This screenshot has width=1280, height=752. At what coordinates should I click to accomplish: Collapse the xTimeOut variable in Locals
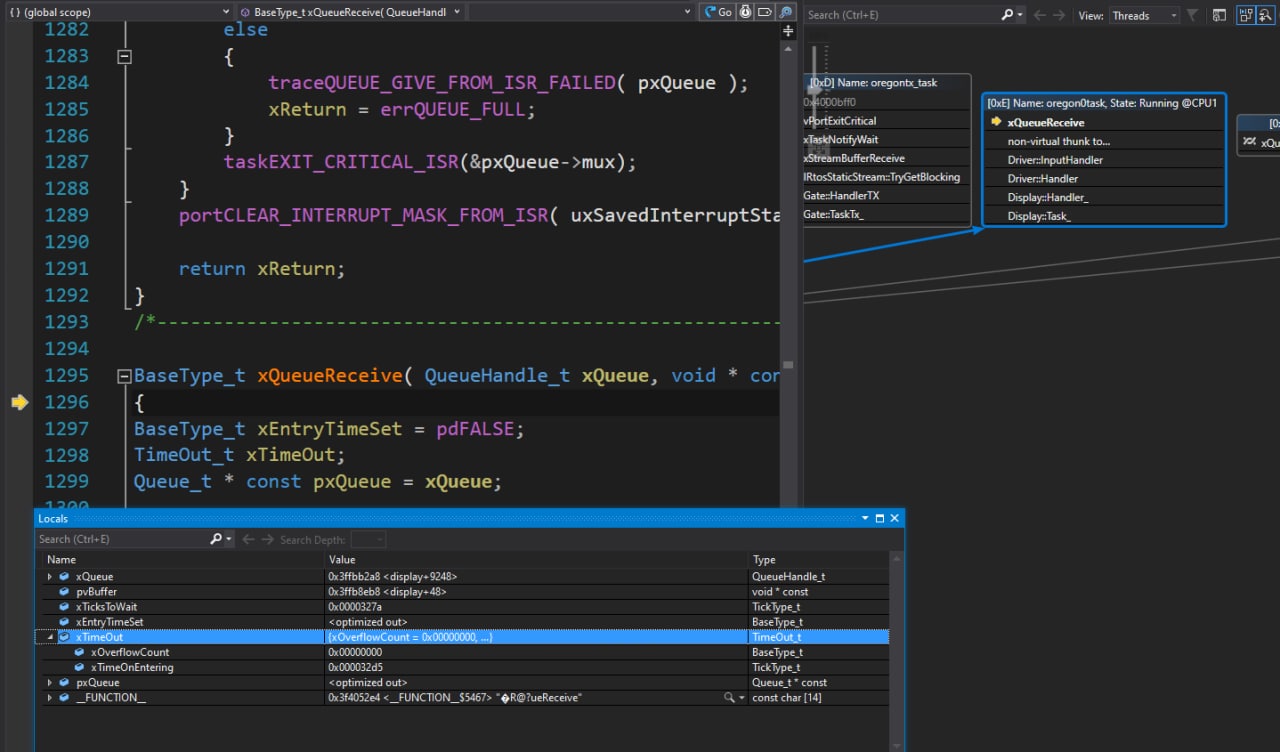coord(50,637)
